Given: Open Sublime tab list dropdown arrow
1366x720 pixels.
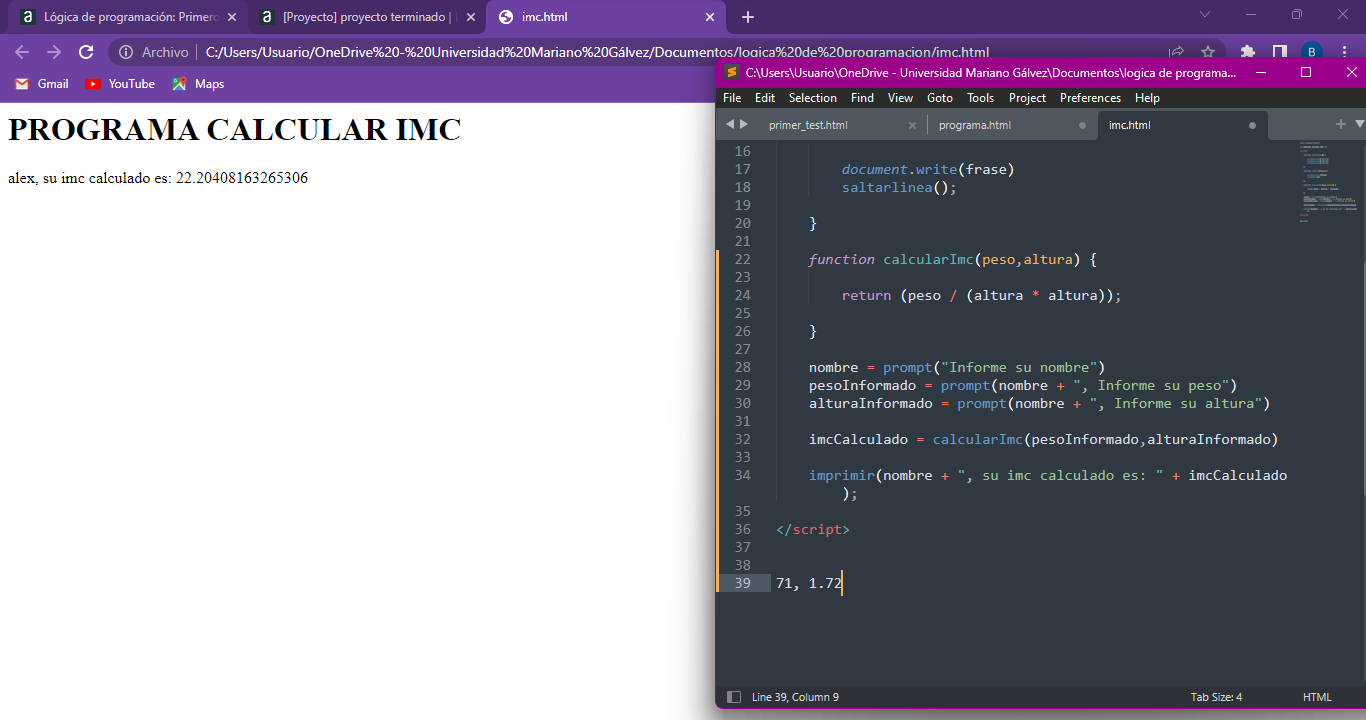Looking at the screenshot, I should coord(1359,124).
